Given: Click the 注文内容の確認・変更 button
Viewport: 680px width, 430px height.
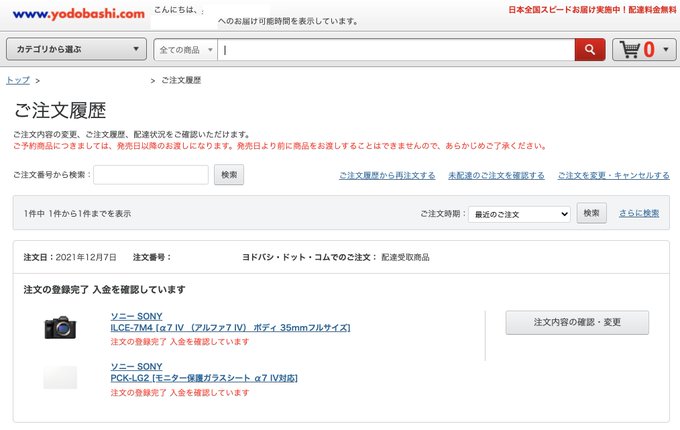Looking at the screenshot, I should (577, 322).
